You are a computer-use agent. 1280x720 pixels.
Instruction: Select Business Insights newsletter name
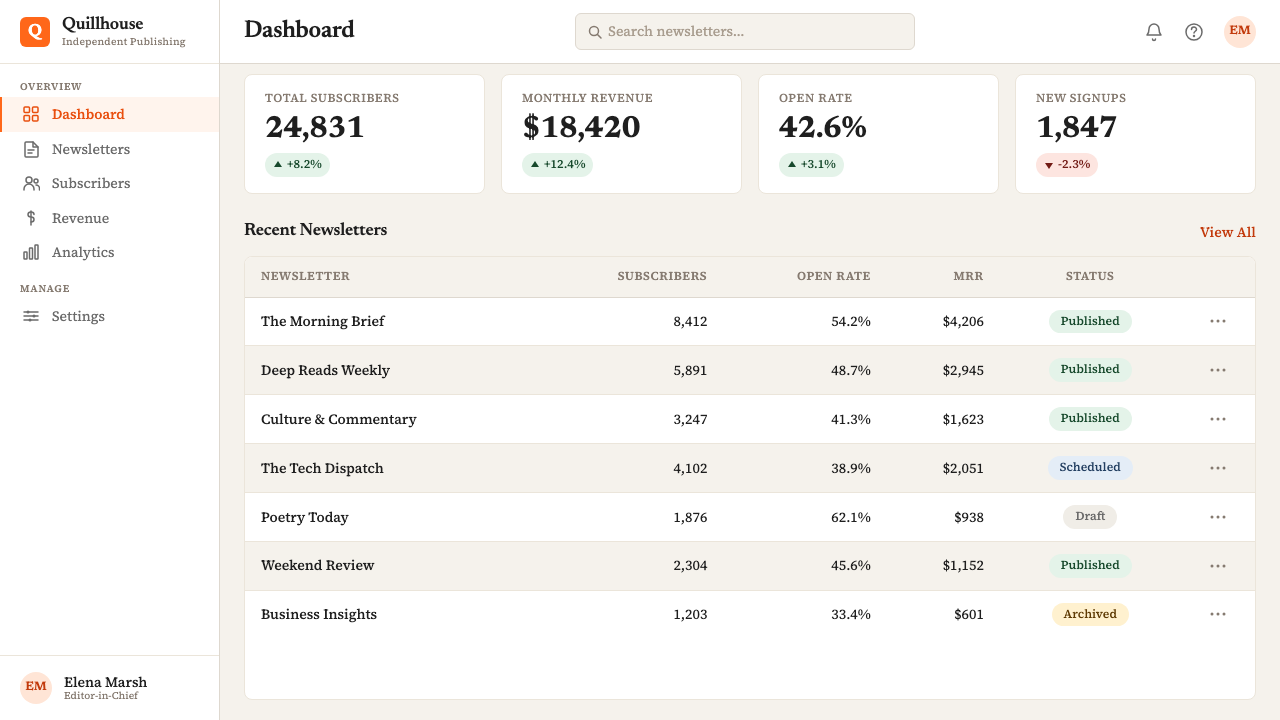(x=319, y=614)
